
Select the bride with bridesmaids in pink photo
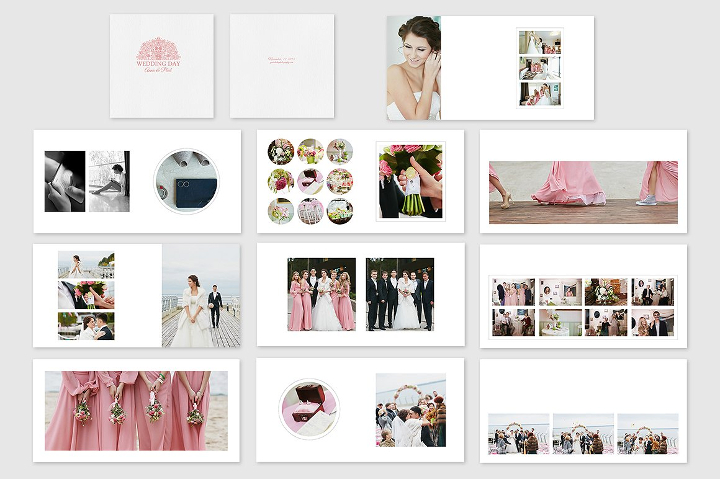click(322, 294)
